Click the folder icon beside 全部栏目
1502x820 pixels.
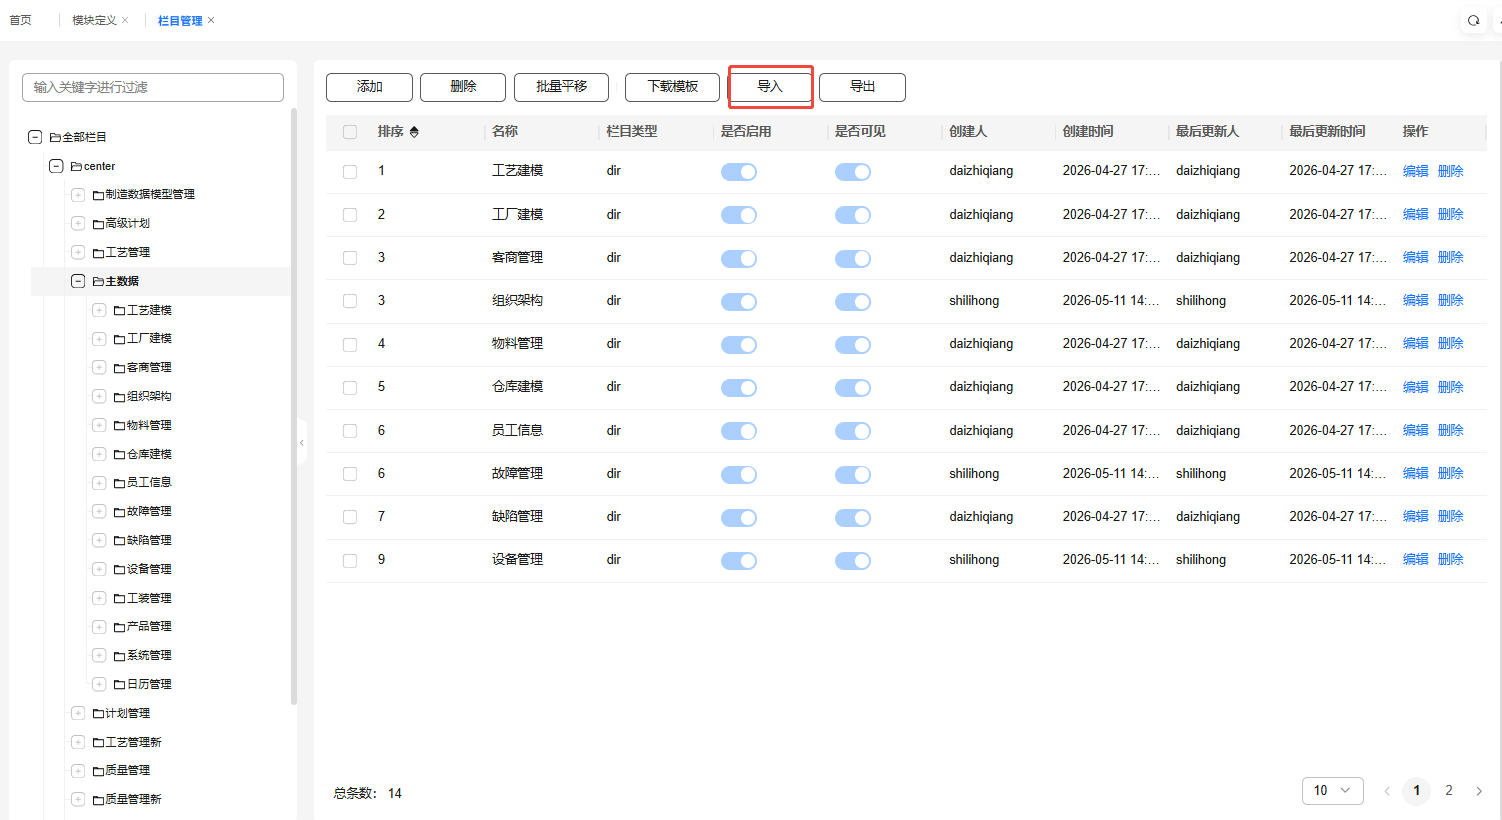point(55,137)
